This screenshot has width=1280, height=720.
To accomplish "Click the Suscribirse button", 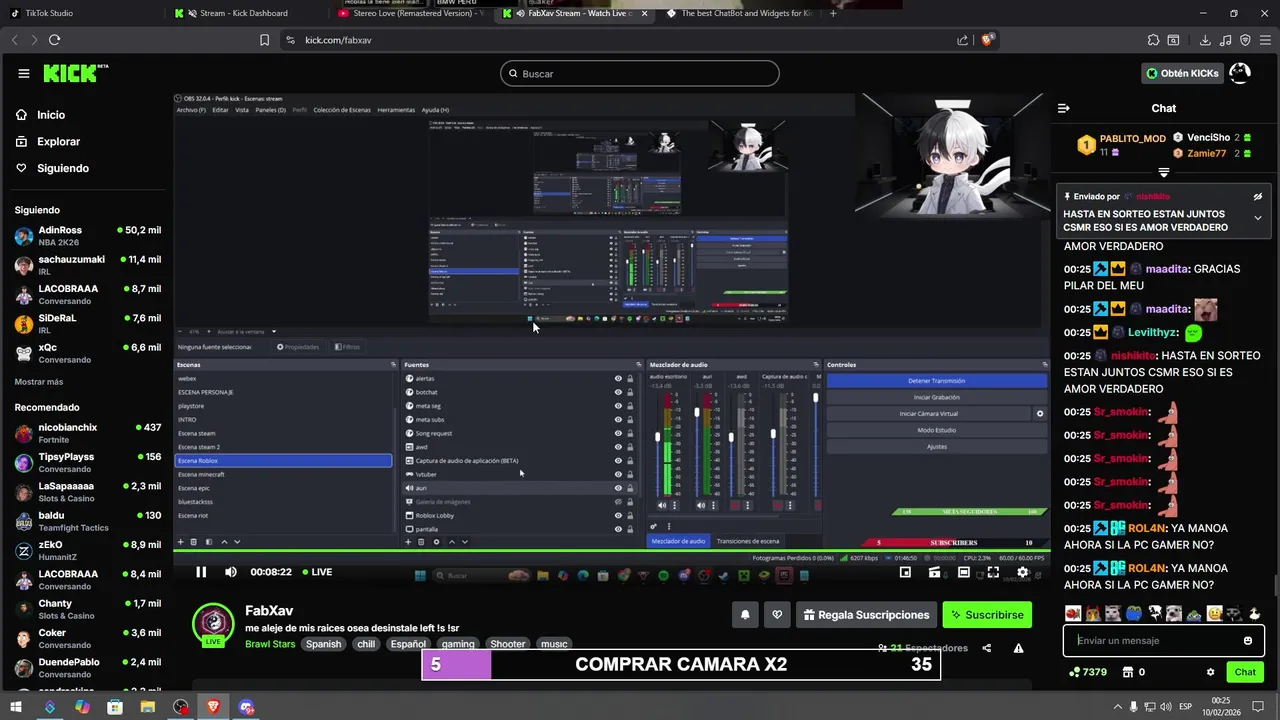I will 987,615.
